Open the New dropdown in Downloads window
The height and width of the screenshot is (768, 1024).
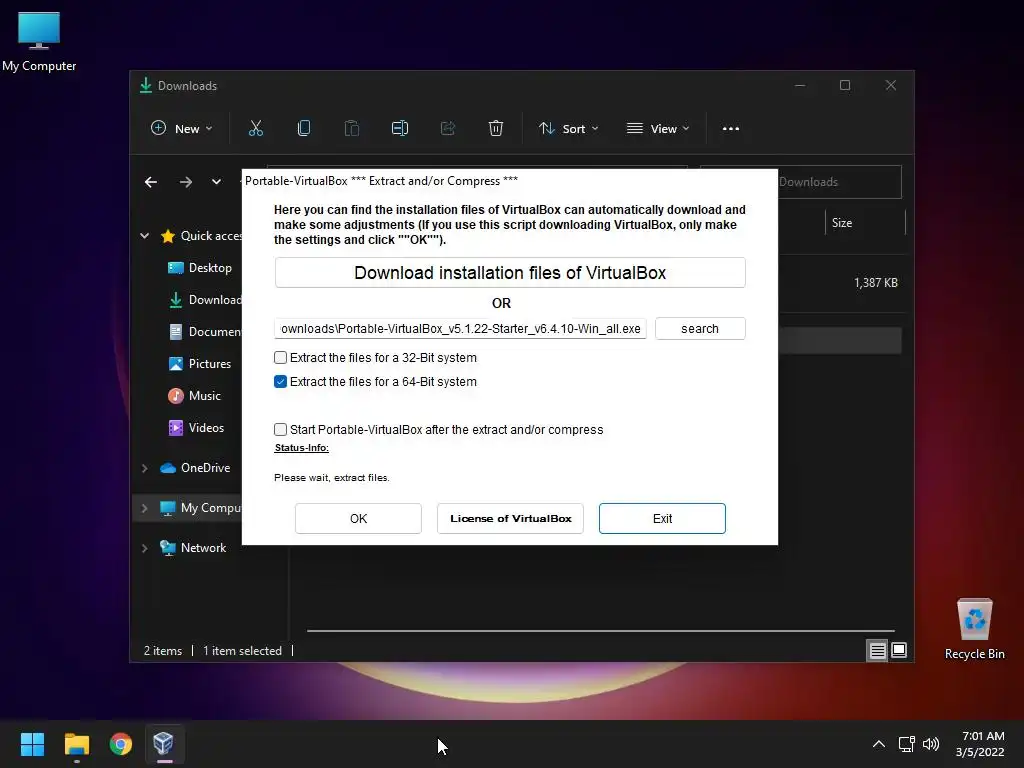[x=182, y=129]
